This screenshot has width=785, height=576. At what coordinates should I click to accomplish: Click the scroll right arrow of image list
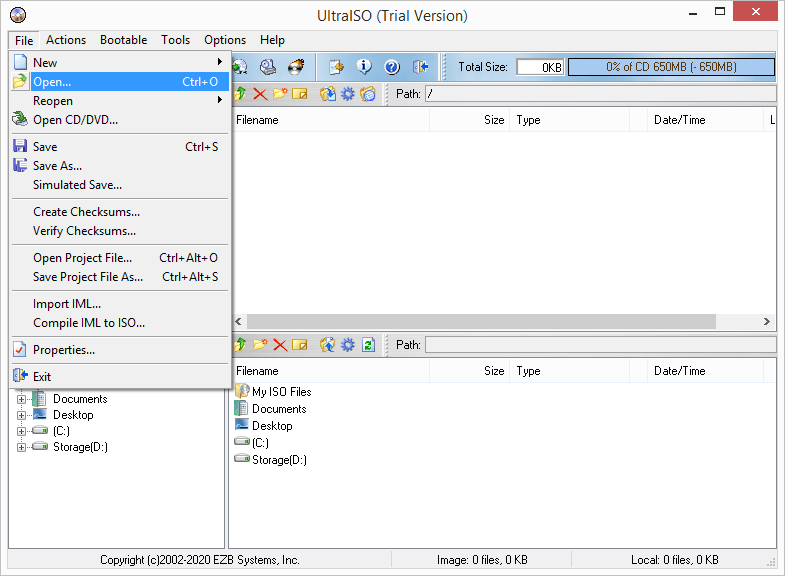pyautogui.click(x=766, y=321)
